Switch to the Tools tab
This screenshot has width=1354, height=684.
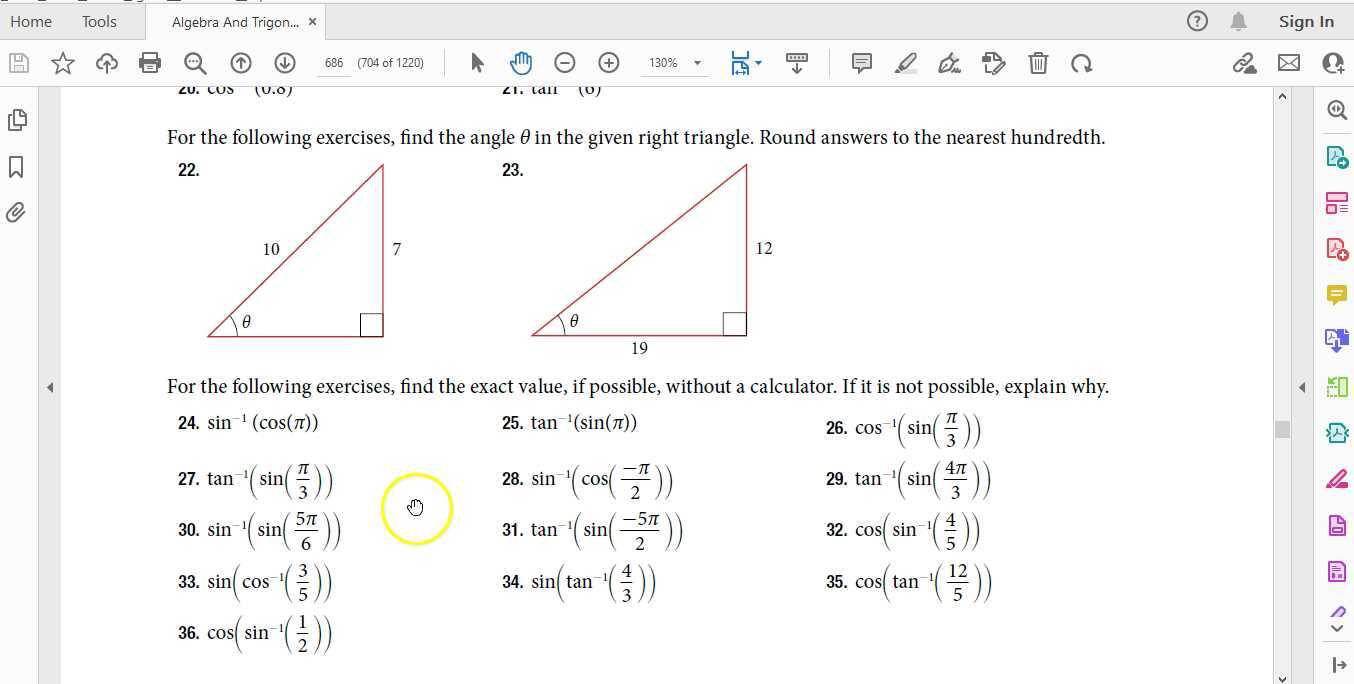click(98, 21)
